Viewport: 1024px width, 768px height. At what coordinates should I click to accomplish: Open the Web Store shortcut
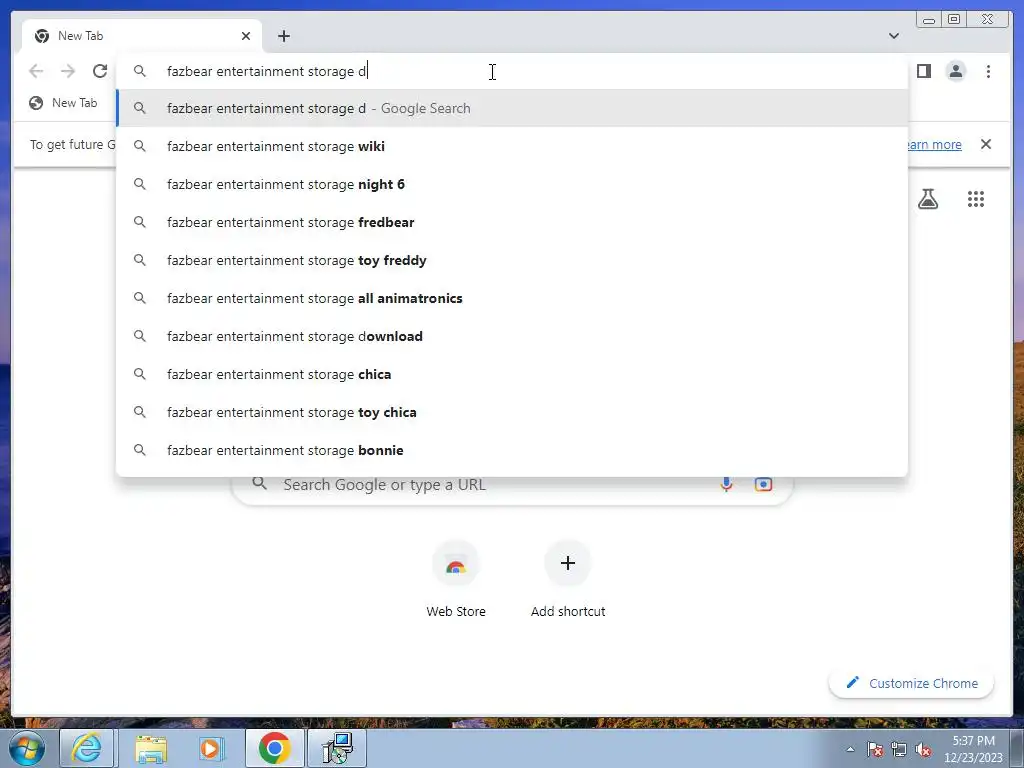(456, 580)
